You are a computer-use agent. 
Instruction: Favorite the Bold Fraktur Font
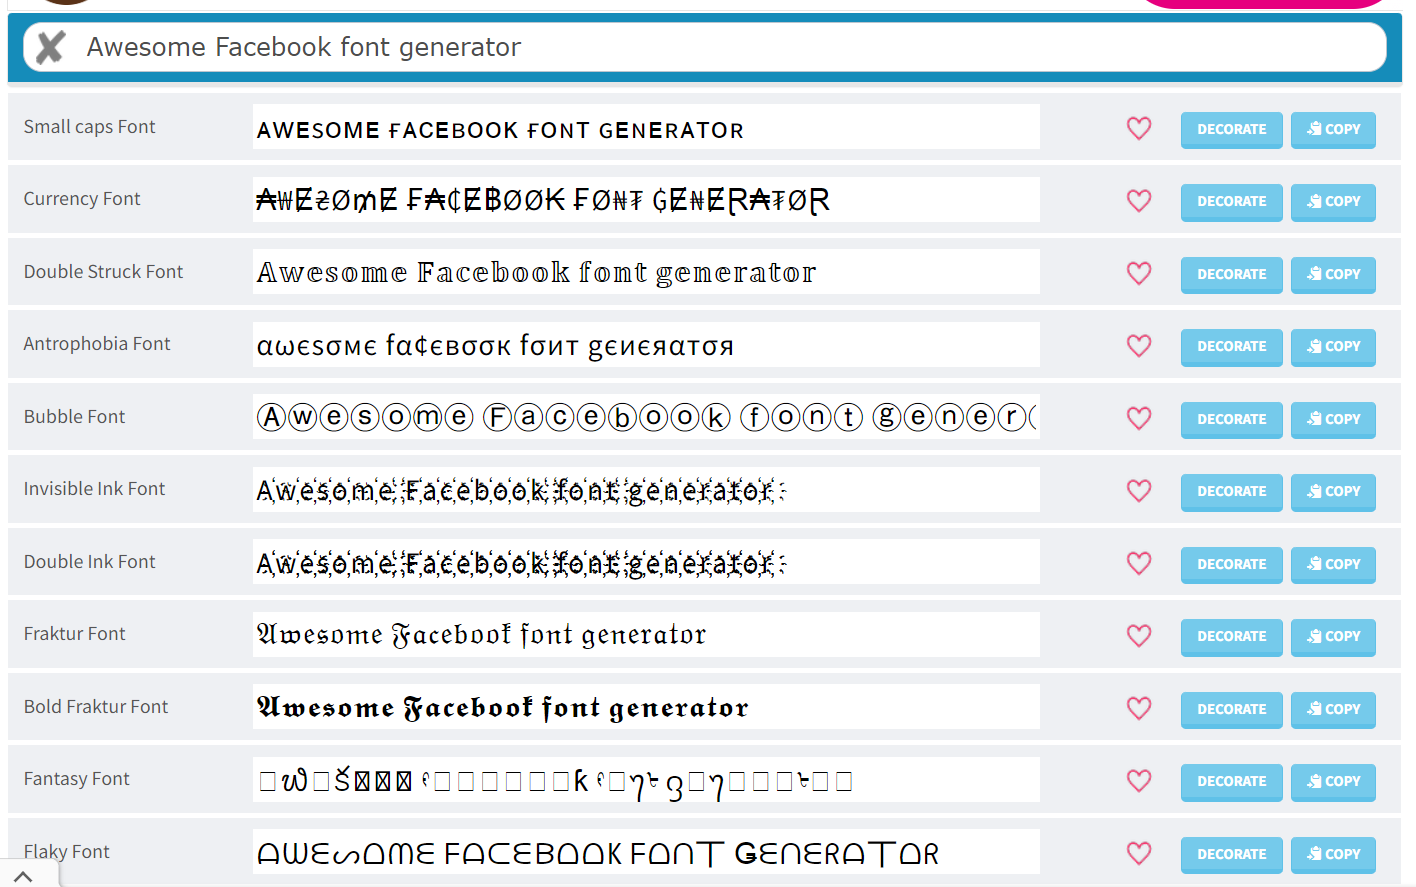pyautogui.click(x=1139, y=708)
